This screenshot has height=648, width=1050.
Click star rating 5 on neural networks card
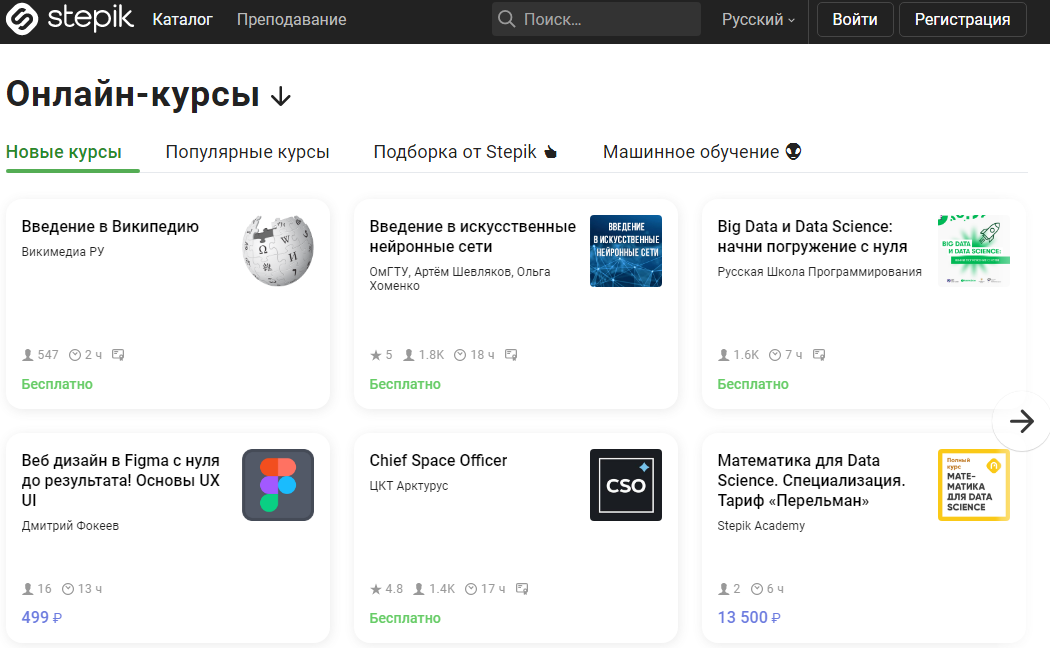tap(376, 355)
